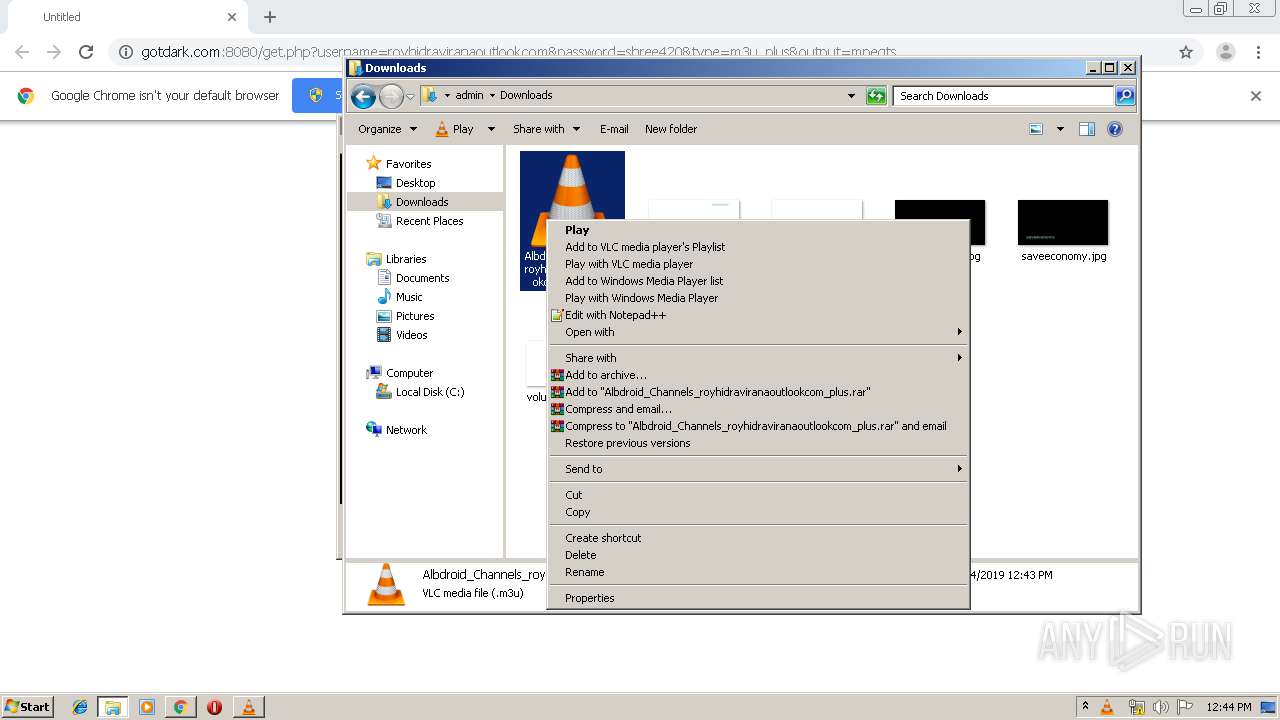Click the Explorer back arrow button
Viewport: 1280px width, 720px height.
click(x=363, y=96)
